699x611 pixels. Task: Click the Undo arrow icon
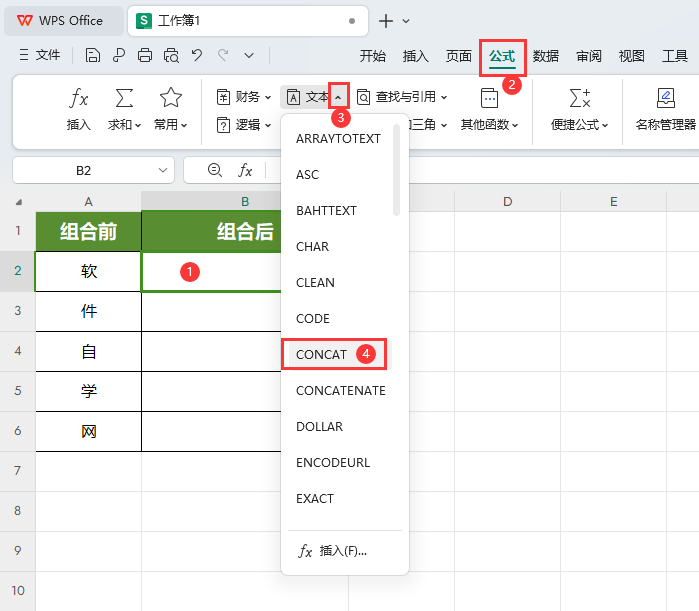197,56
